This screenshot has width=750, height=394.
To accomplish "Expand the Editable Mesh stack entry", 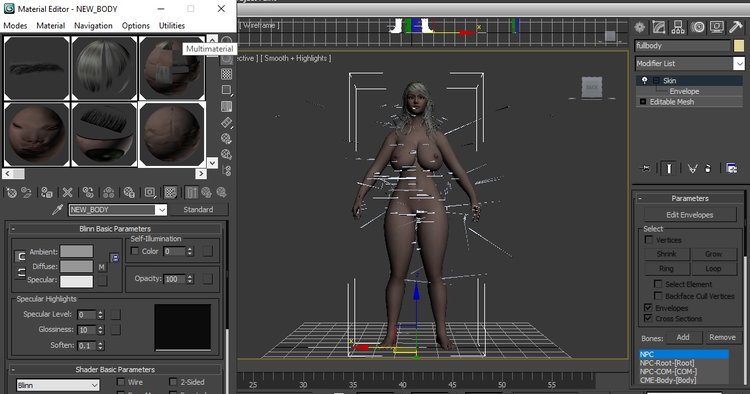I will 643,101.
